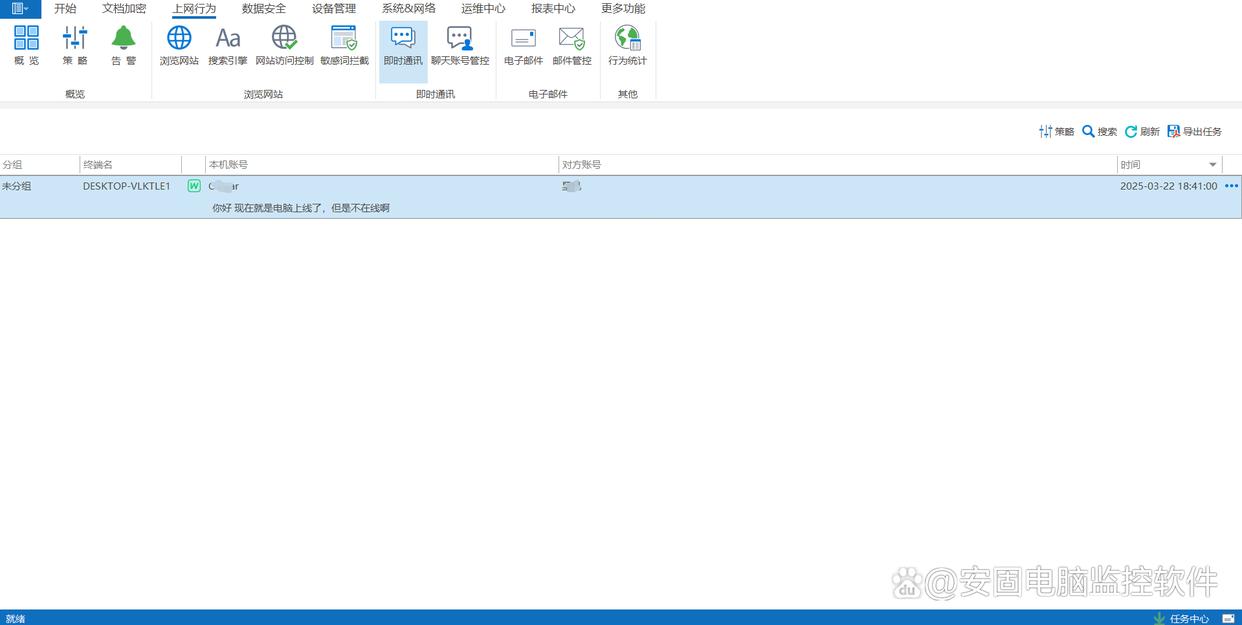The width and height of the screenshot is (1242, 625).
Task: Click the 导出任务 export button
Action: click(x=1194, y=132)
